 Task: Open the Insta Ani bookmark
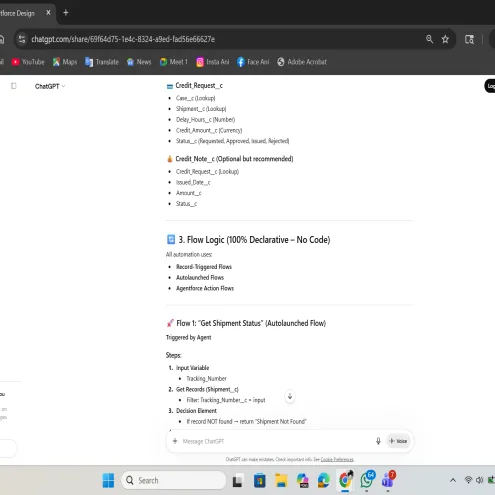(x=213, y=62)
